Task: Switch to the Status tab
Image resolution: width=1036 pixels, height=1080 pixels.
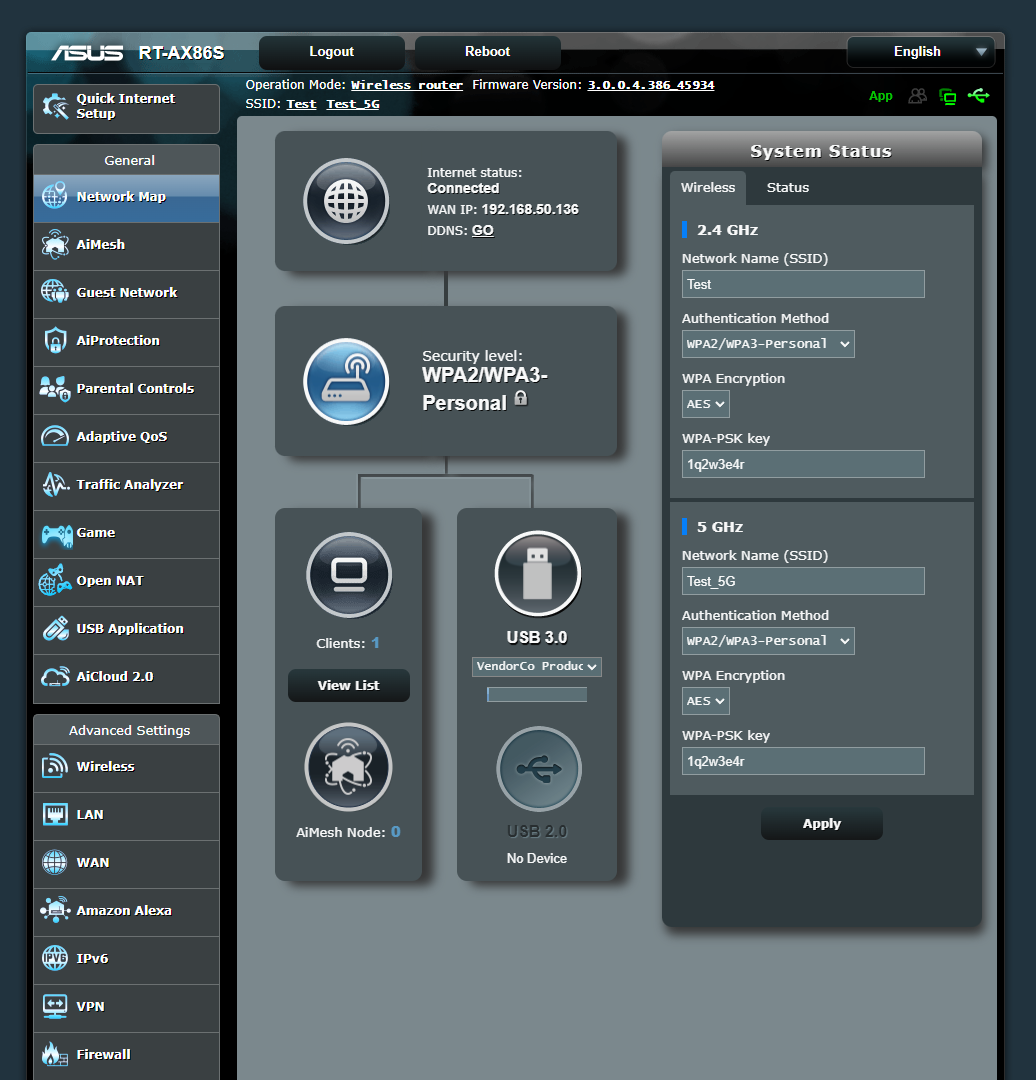Action: coord(787,187)
